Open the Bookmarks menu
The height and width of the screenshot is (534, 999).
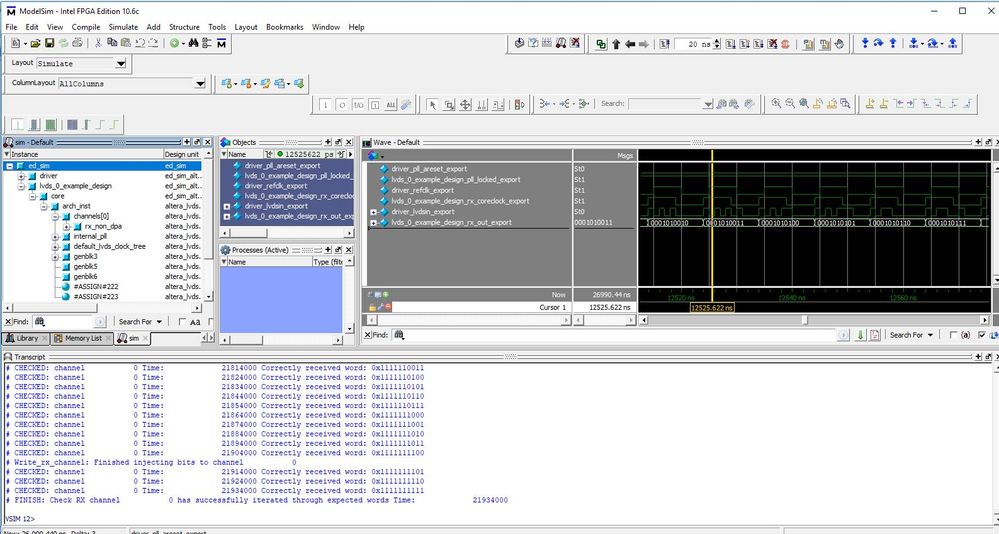285,27
